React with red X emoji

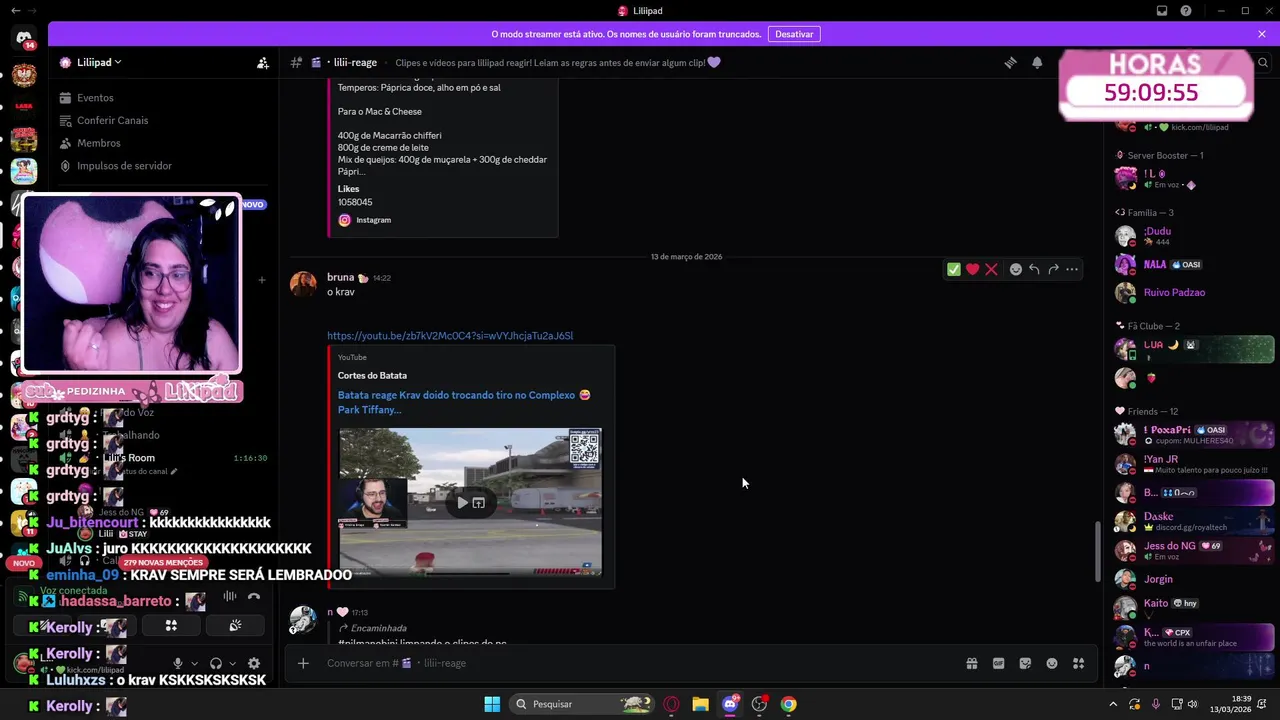tap(991, 269)
